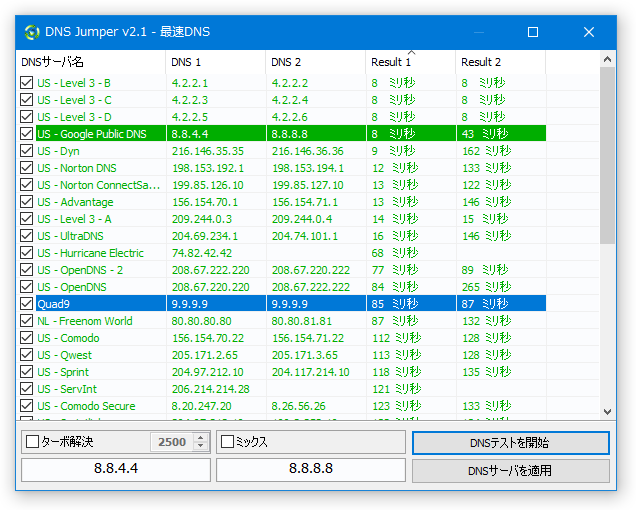
Task: Click the 80.80.81.81 DNS 2 cell
Action: coord(301,321)
